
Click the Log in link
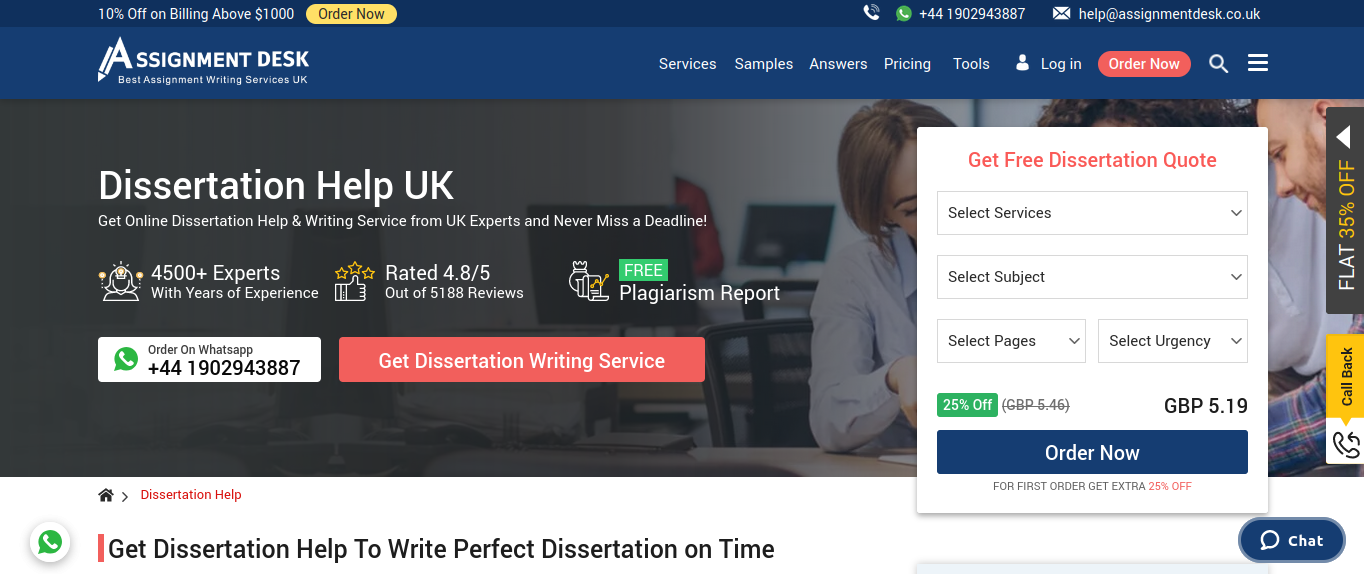click(x=1061, y=64)
